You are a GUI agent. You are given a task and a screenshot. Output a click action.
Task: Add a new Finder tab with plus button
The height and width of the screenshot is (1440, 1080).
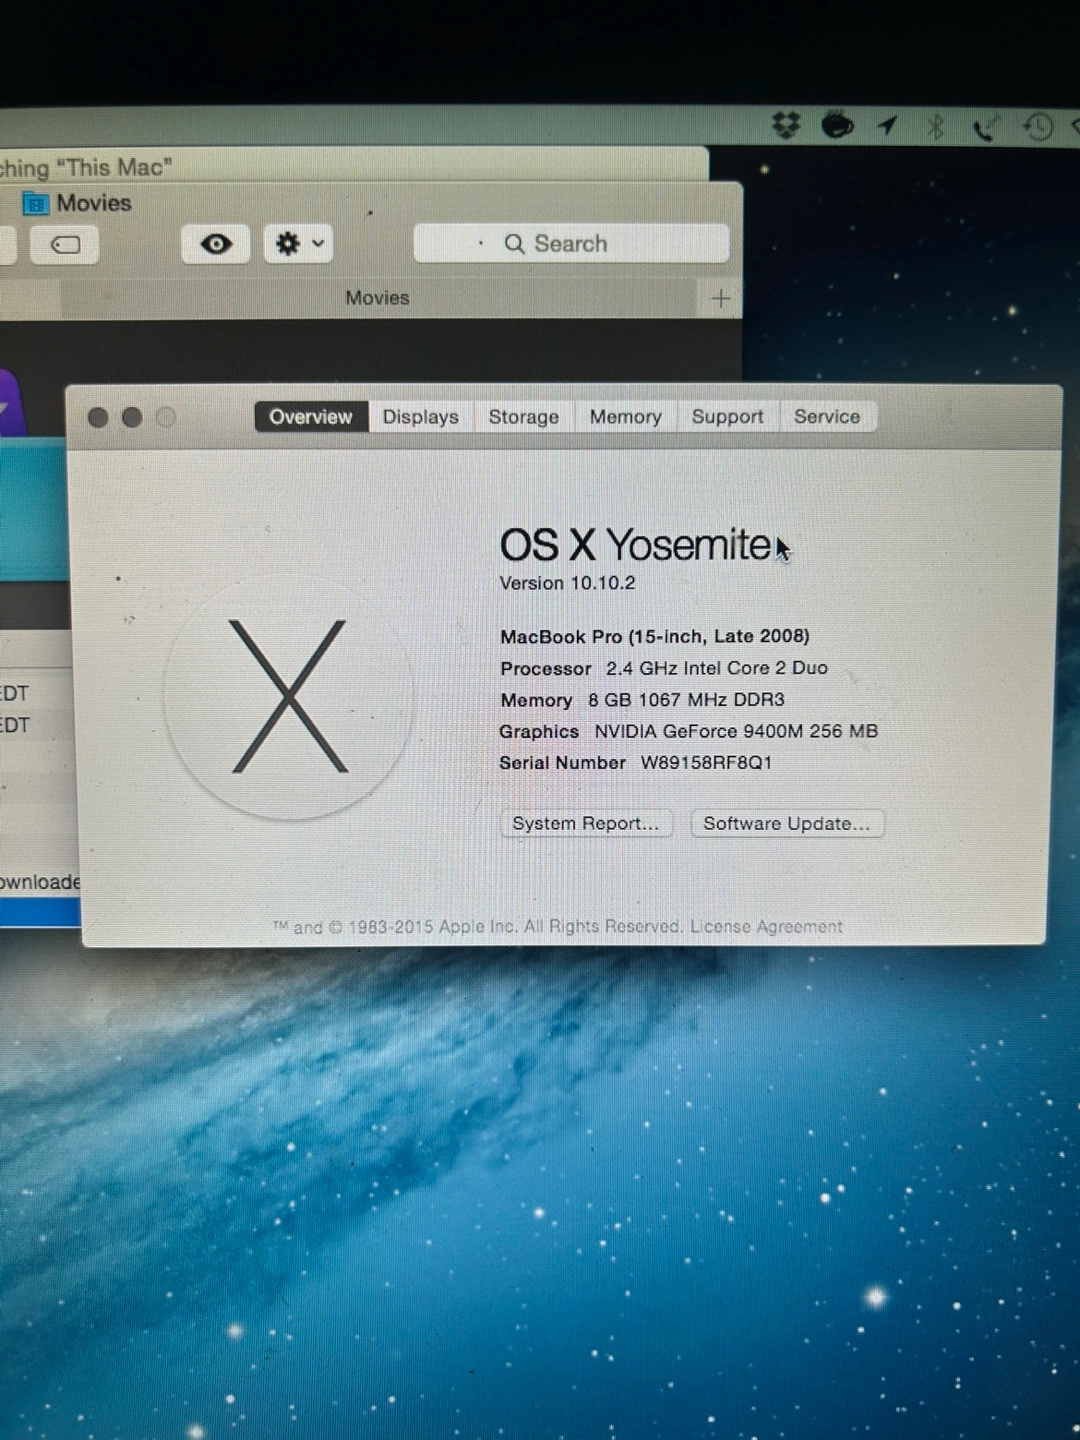[720, 299]
